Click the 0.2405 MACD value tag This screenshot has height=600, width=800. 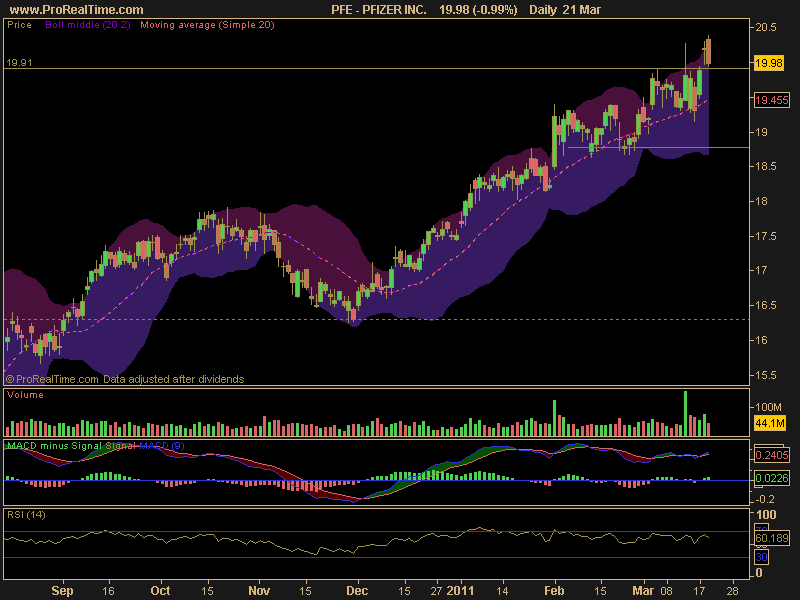click(771, 455)
